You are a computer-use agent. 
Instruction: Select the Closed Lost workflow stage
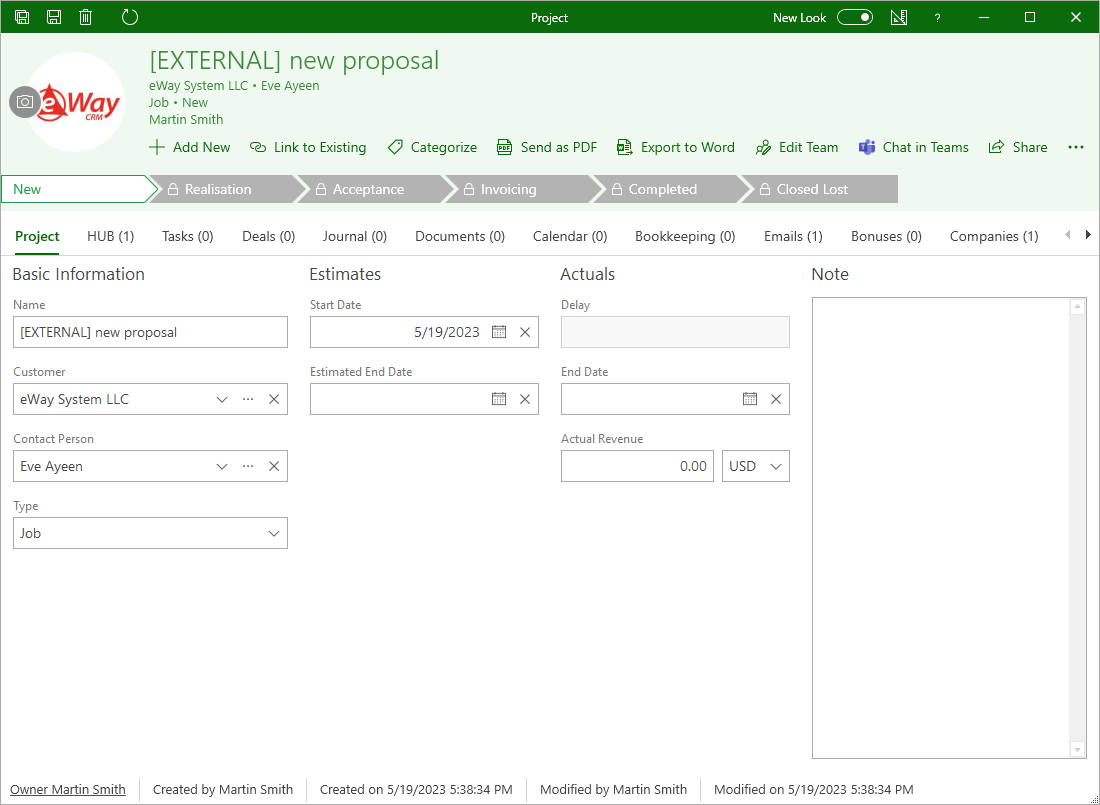tap(818, 189)
